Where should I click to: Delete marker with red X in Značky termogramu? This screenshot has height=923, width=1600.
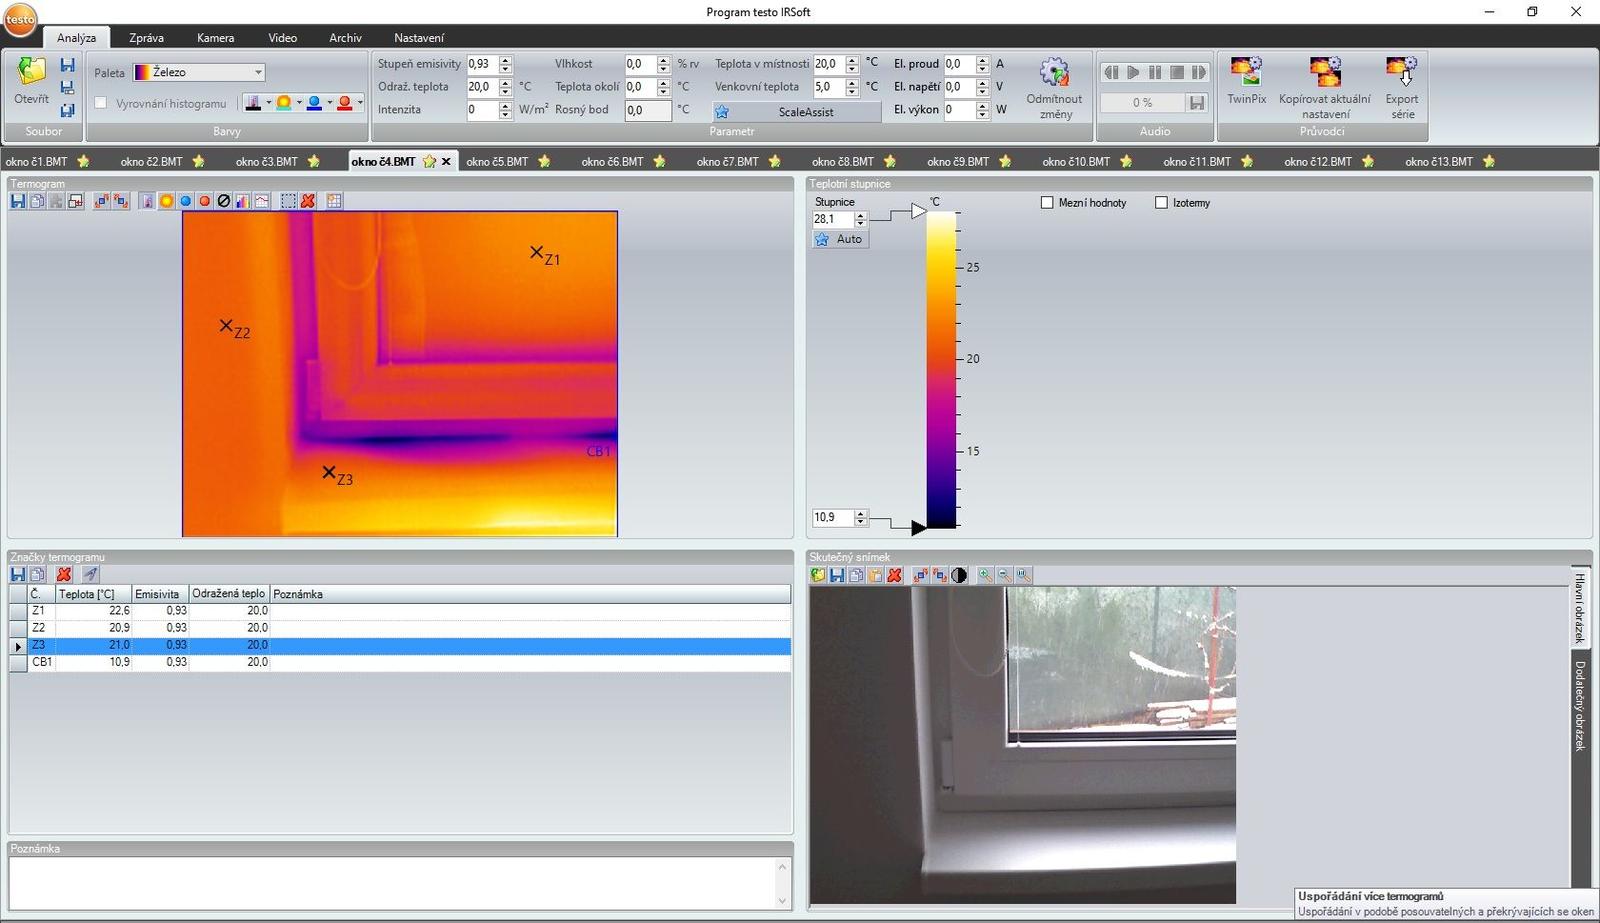tap(64, 575)
